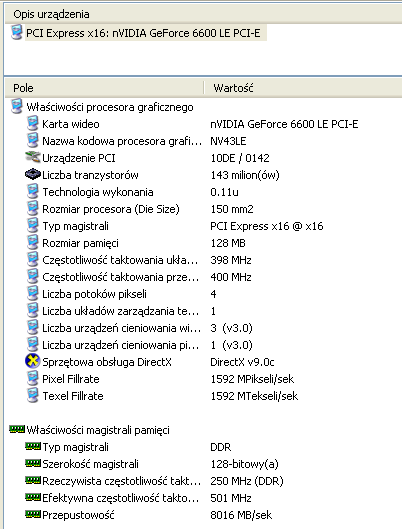Screen dimensions: 402x529
Task: Click the value 1592 MTekseli/sek
Action: click(x=254, y=396)
